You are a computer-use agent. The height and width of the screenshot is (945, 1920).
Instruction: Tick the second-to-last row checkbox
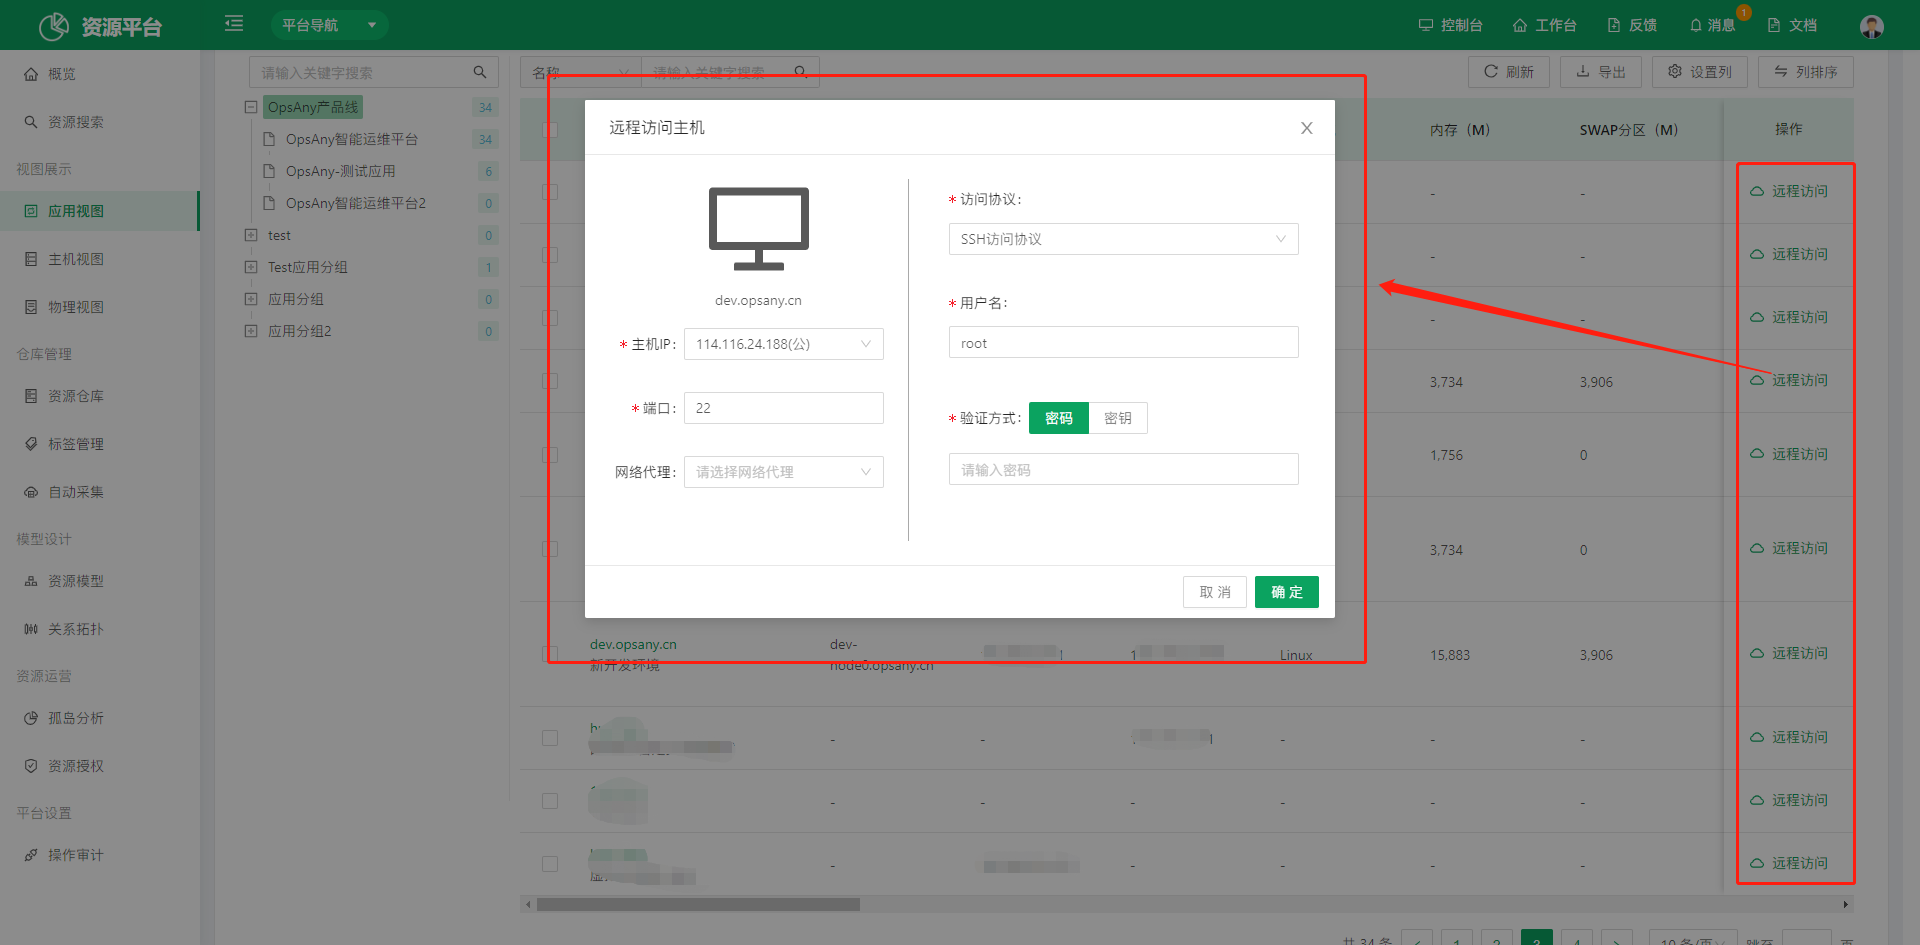[550, 801]
